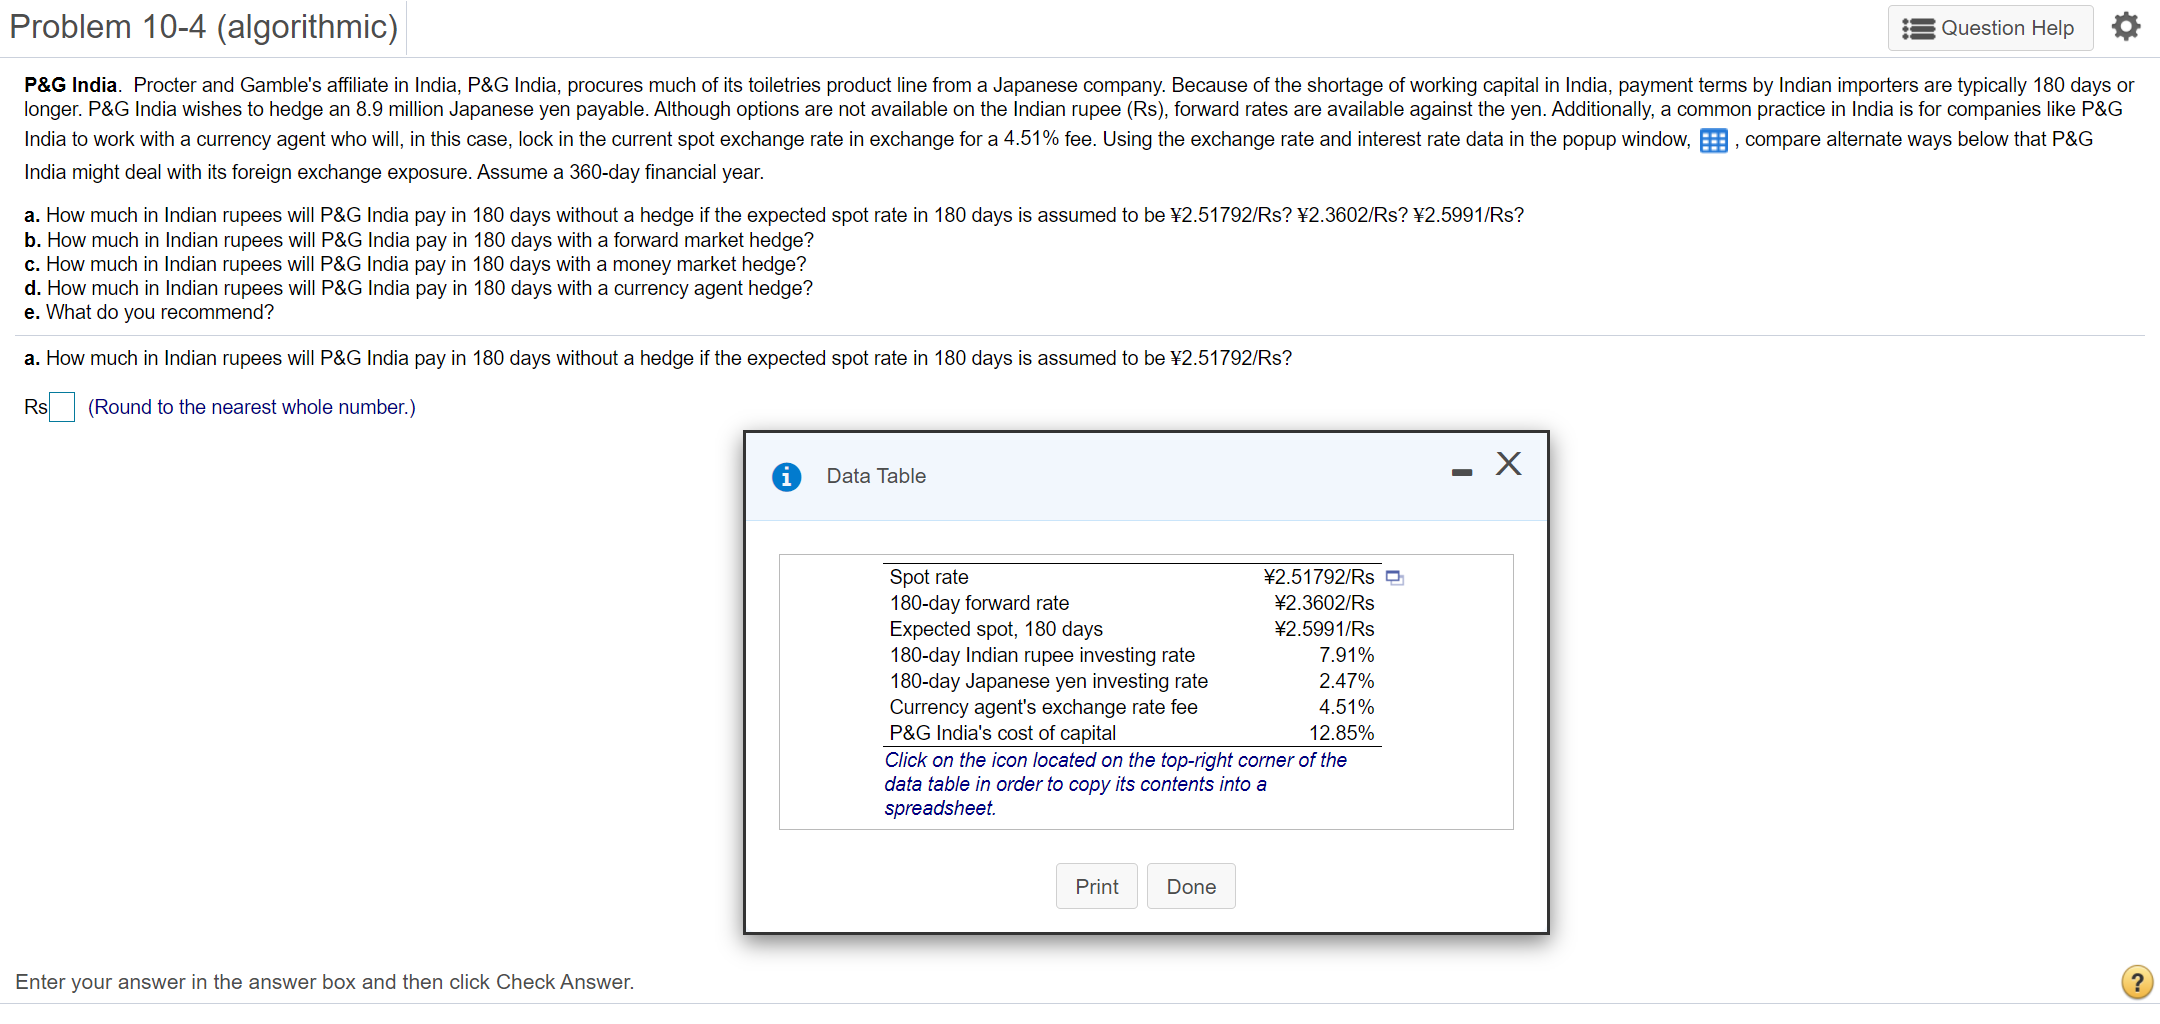
Task: Open the data table popup grid icon
Action: coord(1713,141)
